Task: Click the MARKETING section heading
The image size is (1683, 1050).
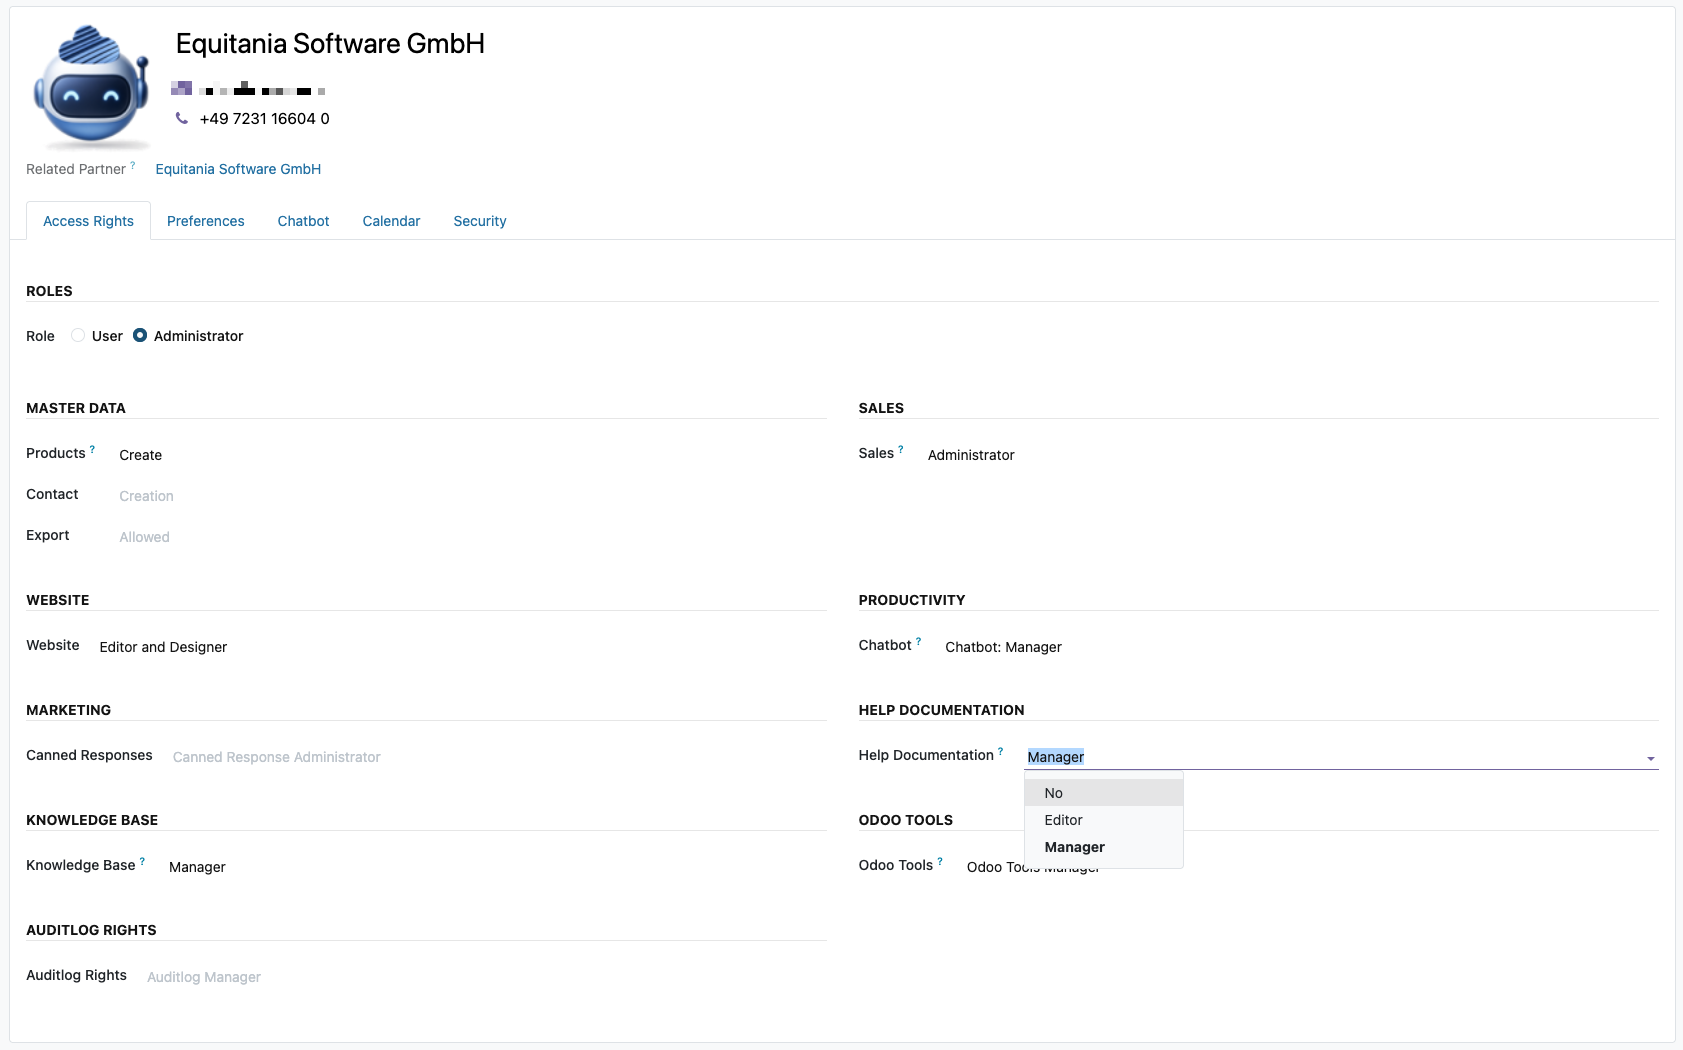Action: tap(68, 710)
